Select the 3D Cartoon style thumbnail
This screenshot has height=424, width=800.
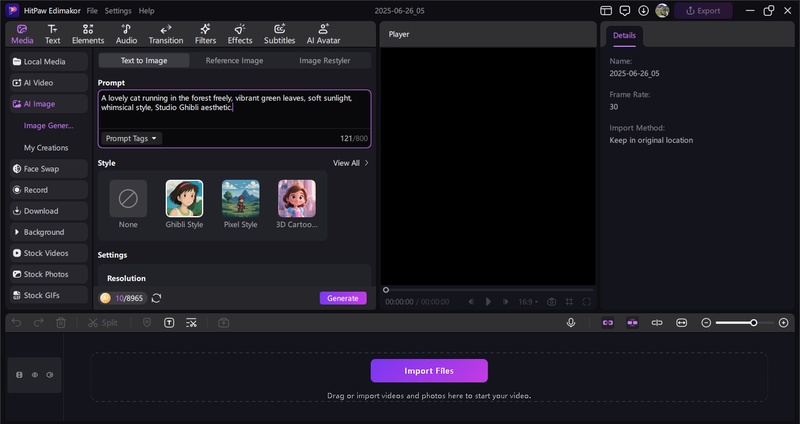296,198
